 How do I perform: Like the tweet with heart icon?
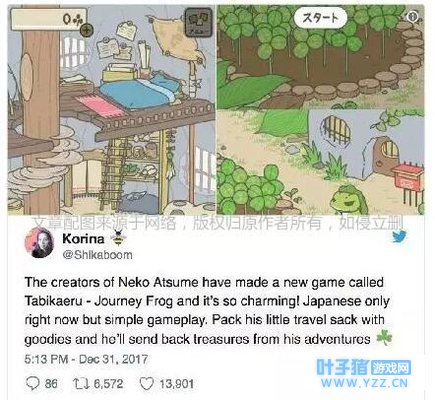click(x=146, y=384)
